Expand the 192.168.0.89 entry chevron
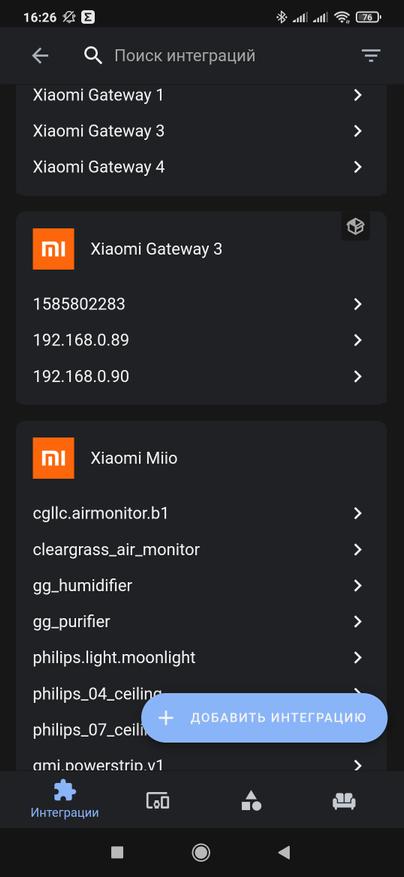Viewport: 404px width, 877px height. [x=358, y=340]
